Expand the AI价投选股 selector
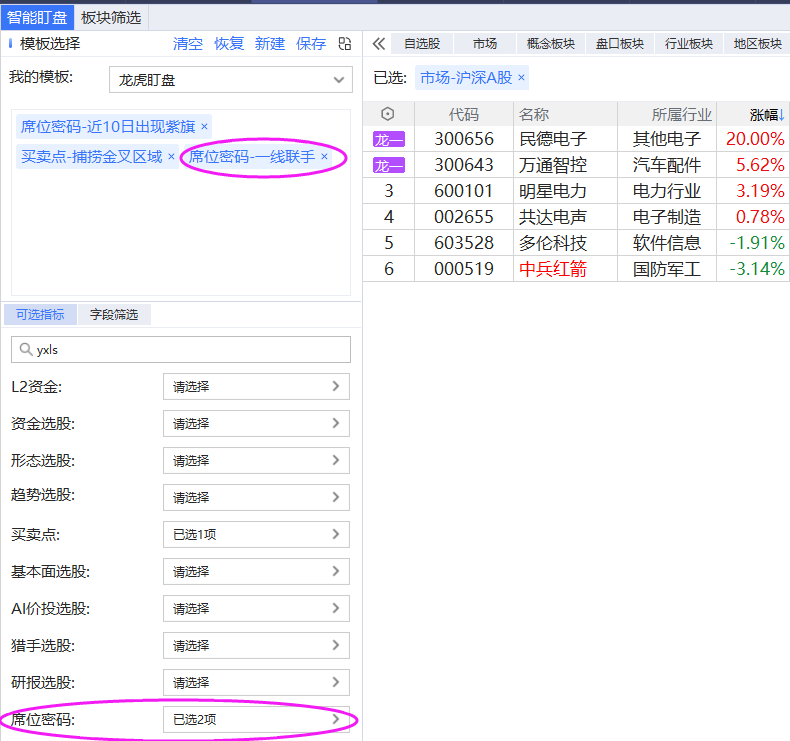The image size is (790, 741). (x=256, y=609)
